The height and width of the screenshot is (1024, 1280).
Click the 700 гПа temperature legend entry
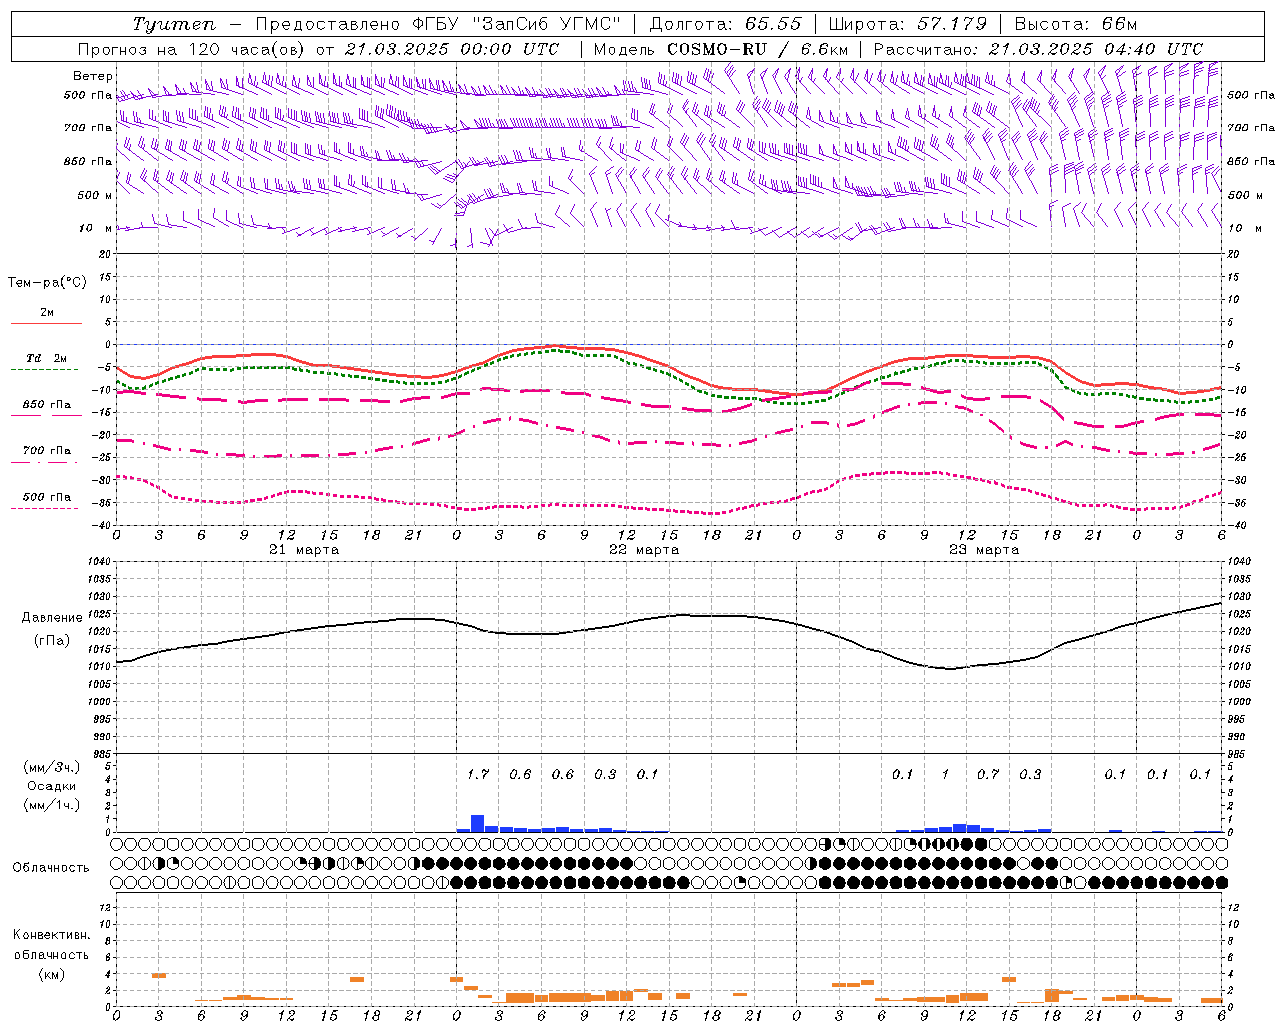47,451
